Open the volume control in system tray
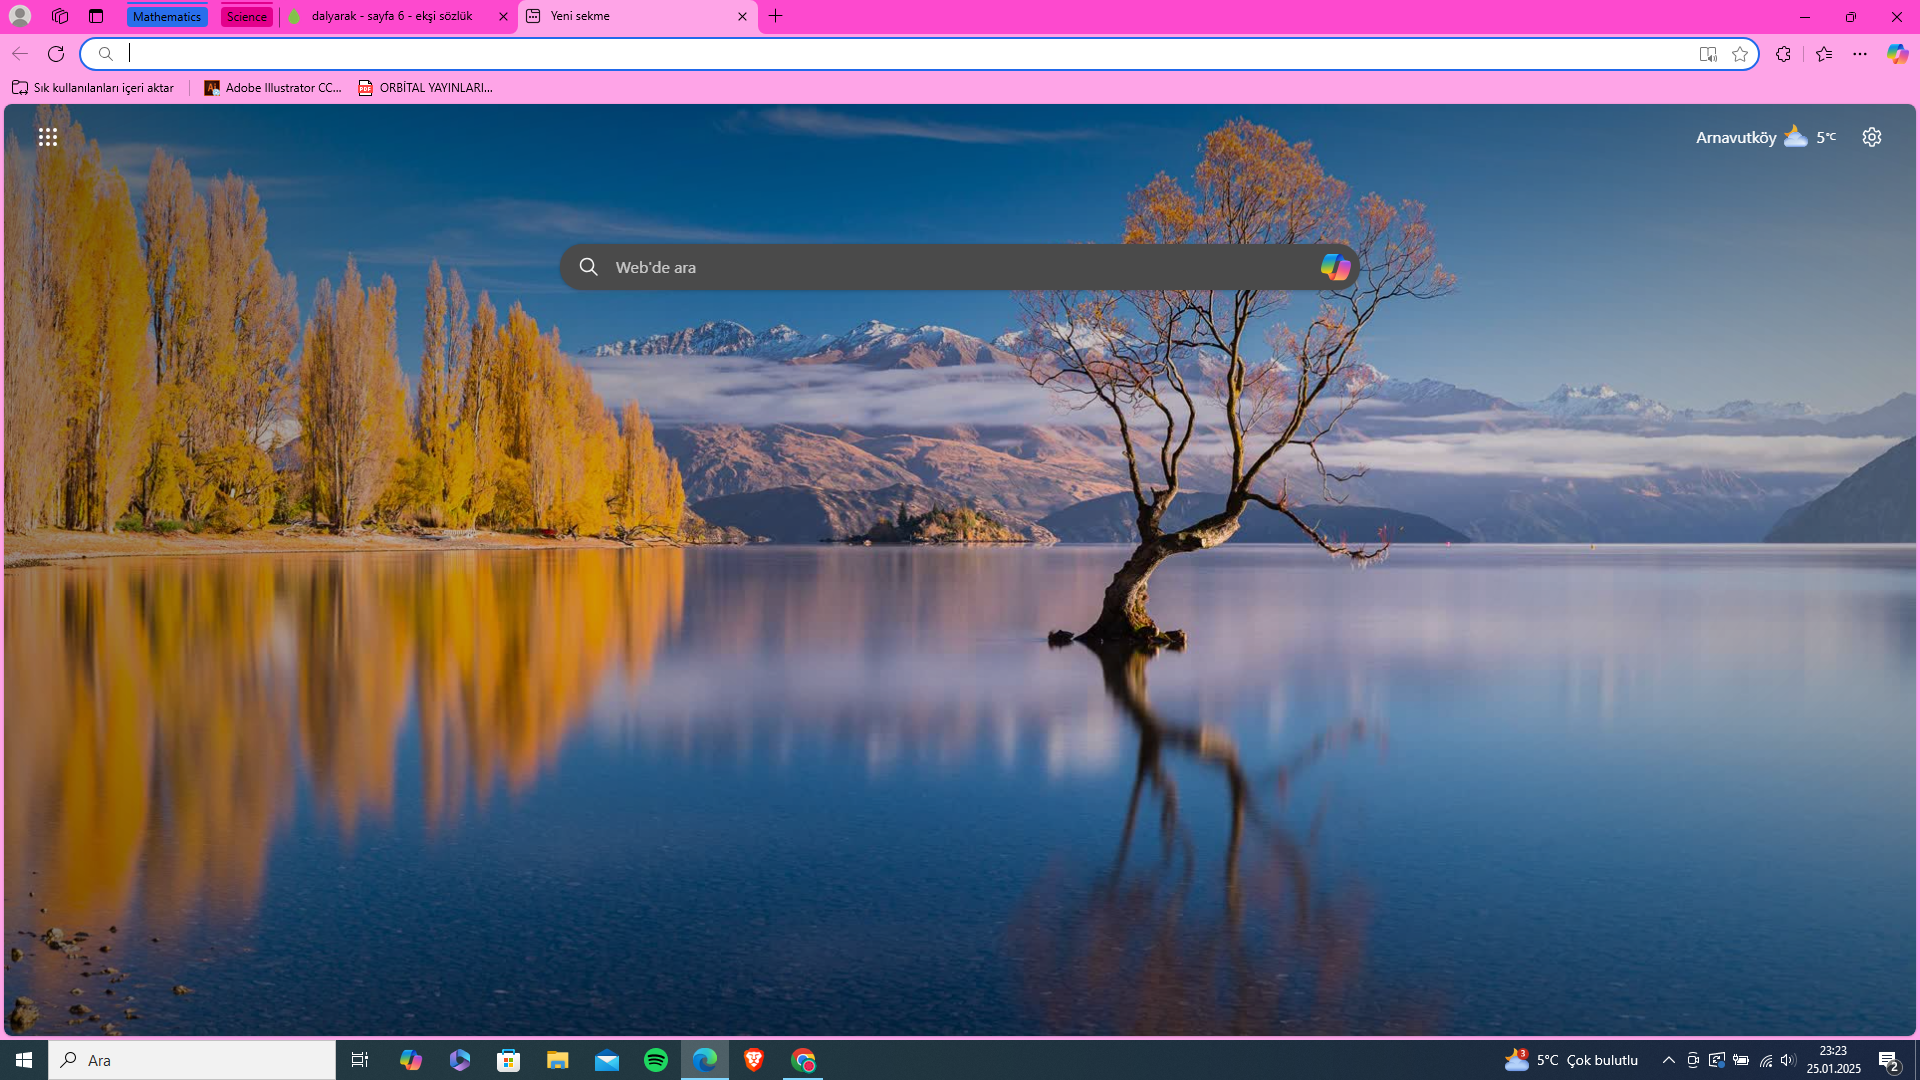1920x1080 pixels. [1788, 1060]
